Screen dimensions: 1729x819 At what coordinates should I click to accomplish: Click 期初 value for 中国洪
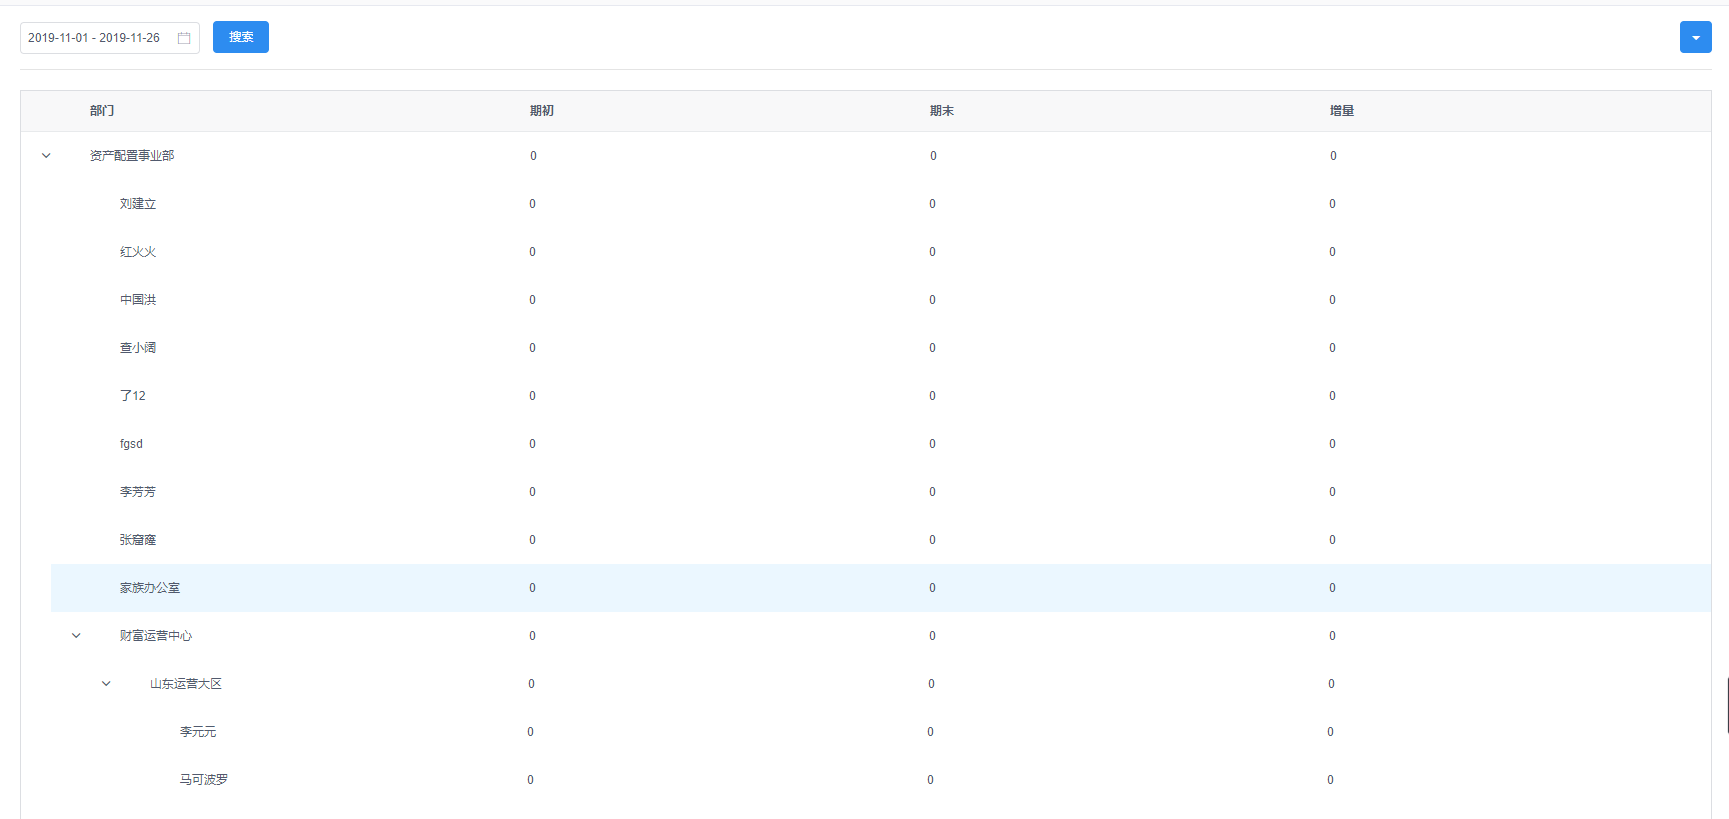tap(532, 300)
